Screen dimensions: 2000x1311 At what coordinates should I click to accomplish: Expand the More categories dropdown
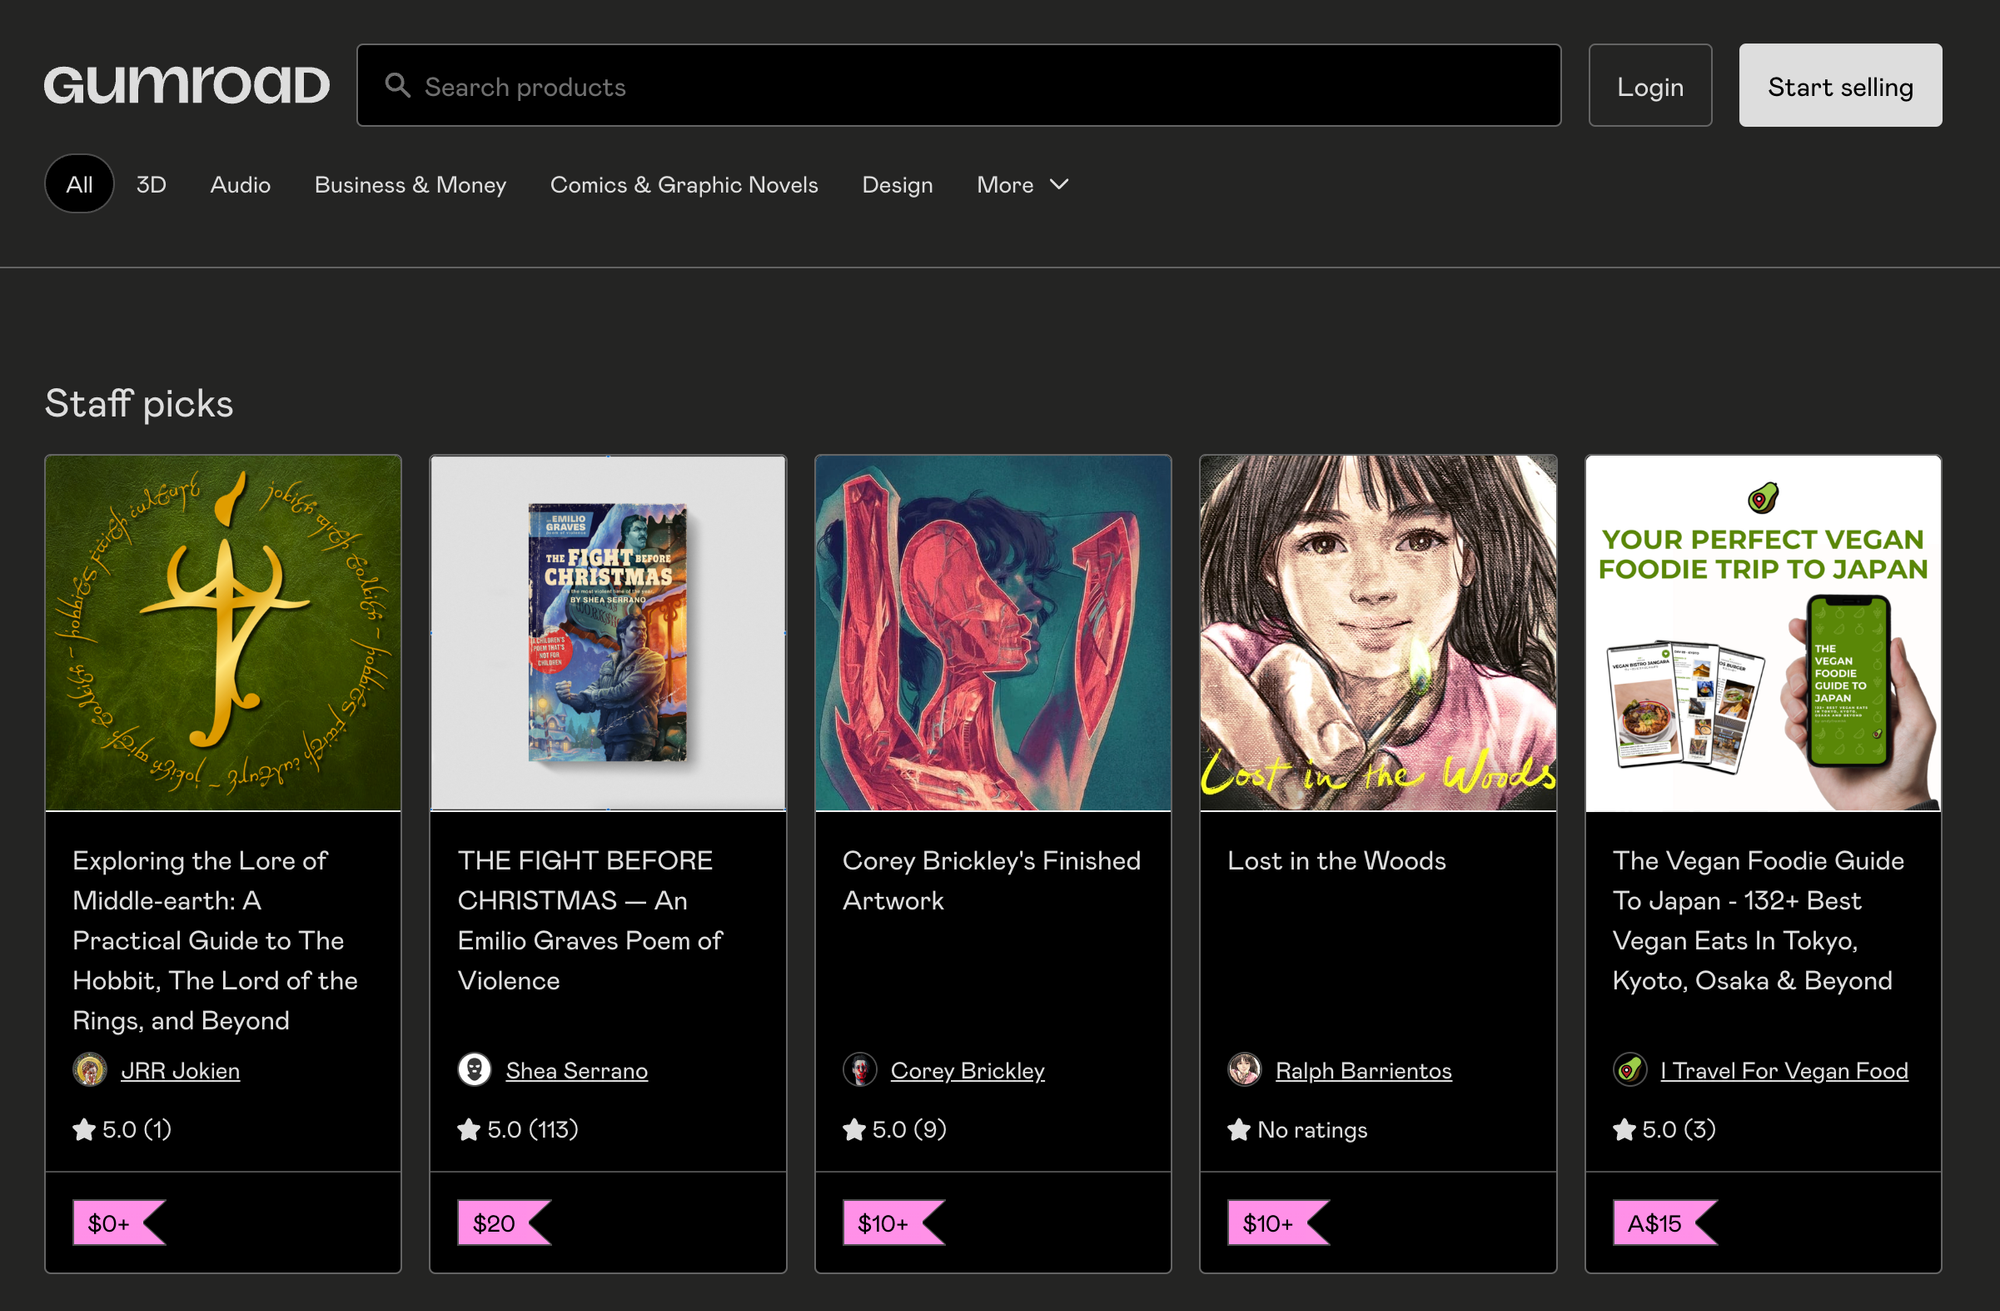tap(1022, 184)
